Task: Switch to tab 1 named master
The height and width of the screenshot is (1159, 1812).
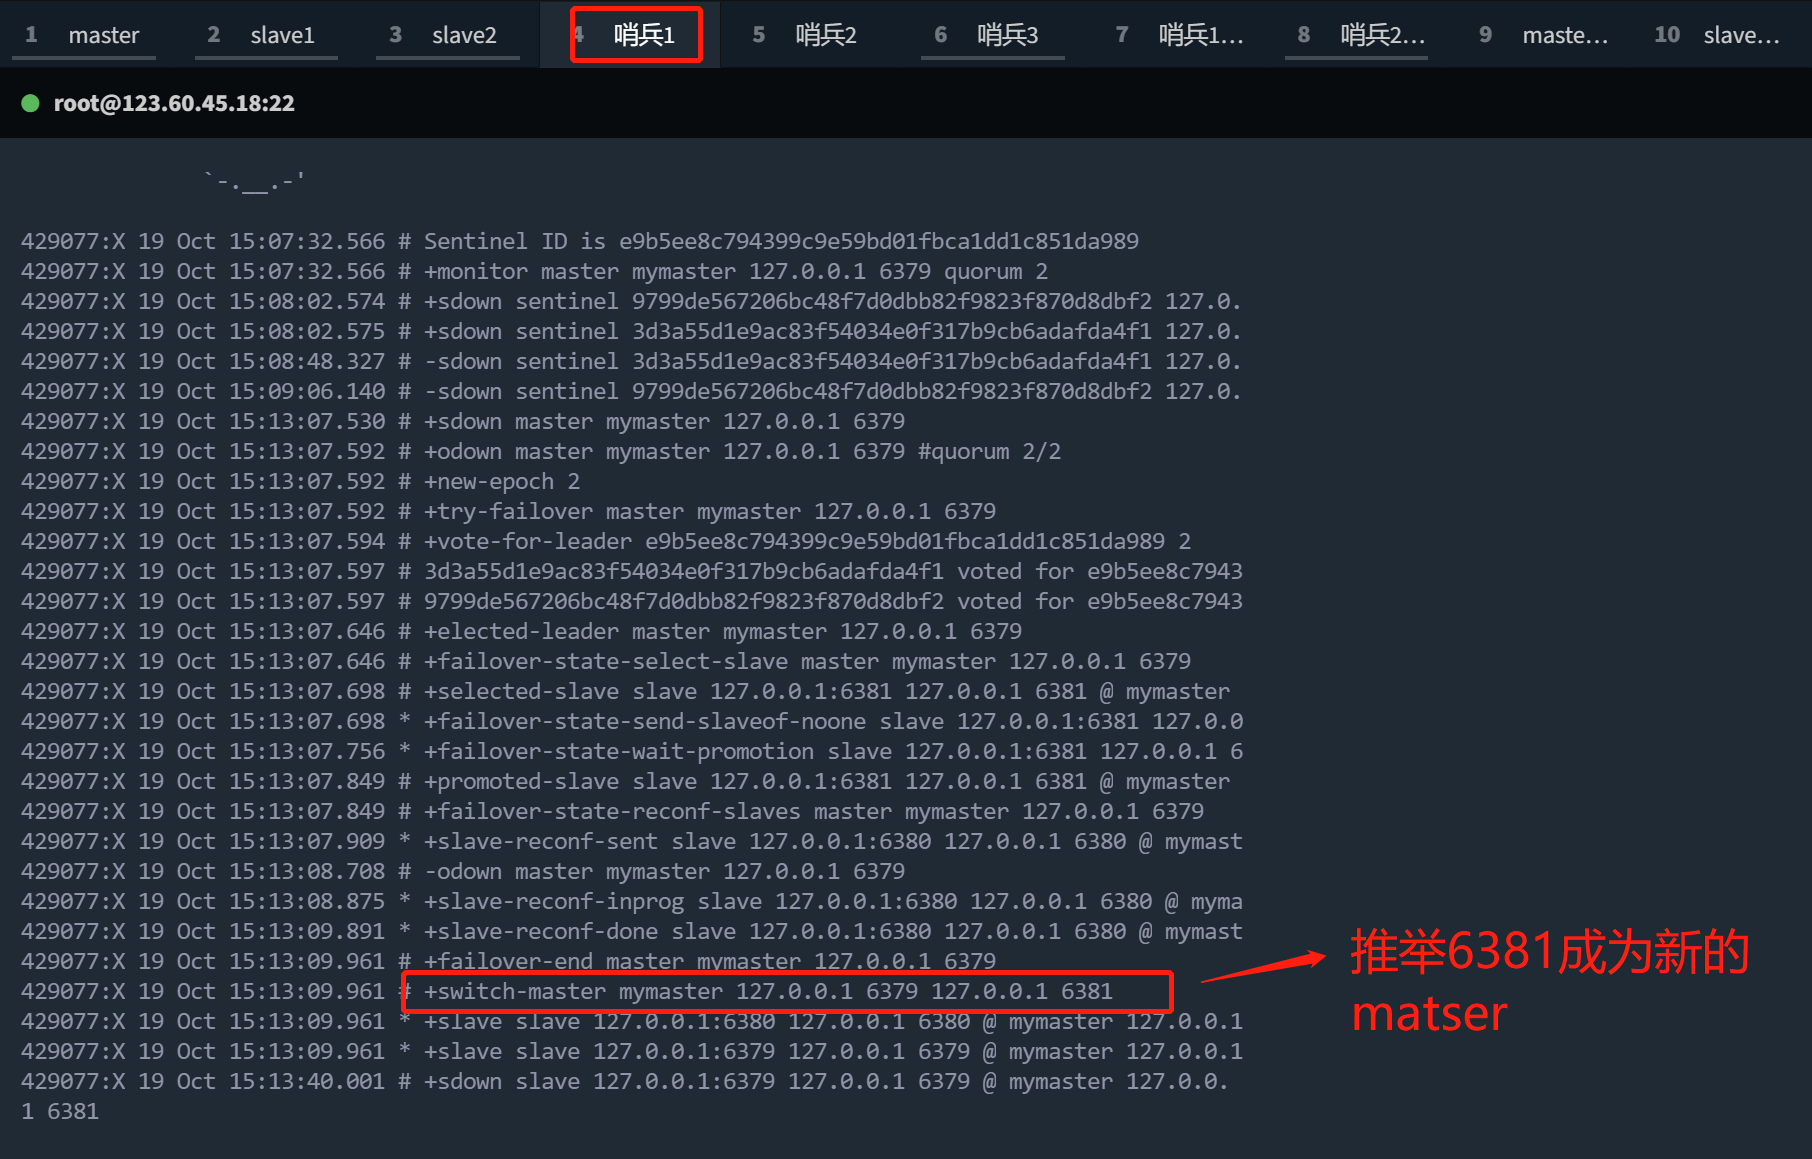Action: (x=84, y=35)
